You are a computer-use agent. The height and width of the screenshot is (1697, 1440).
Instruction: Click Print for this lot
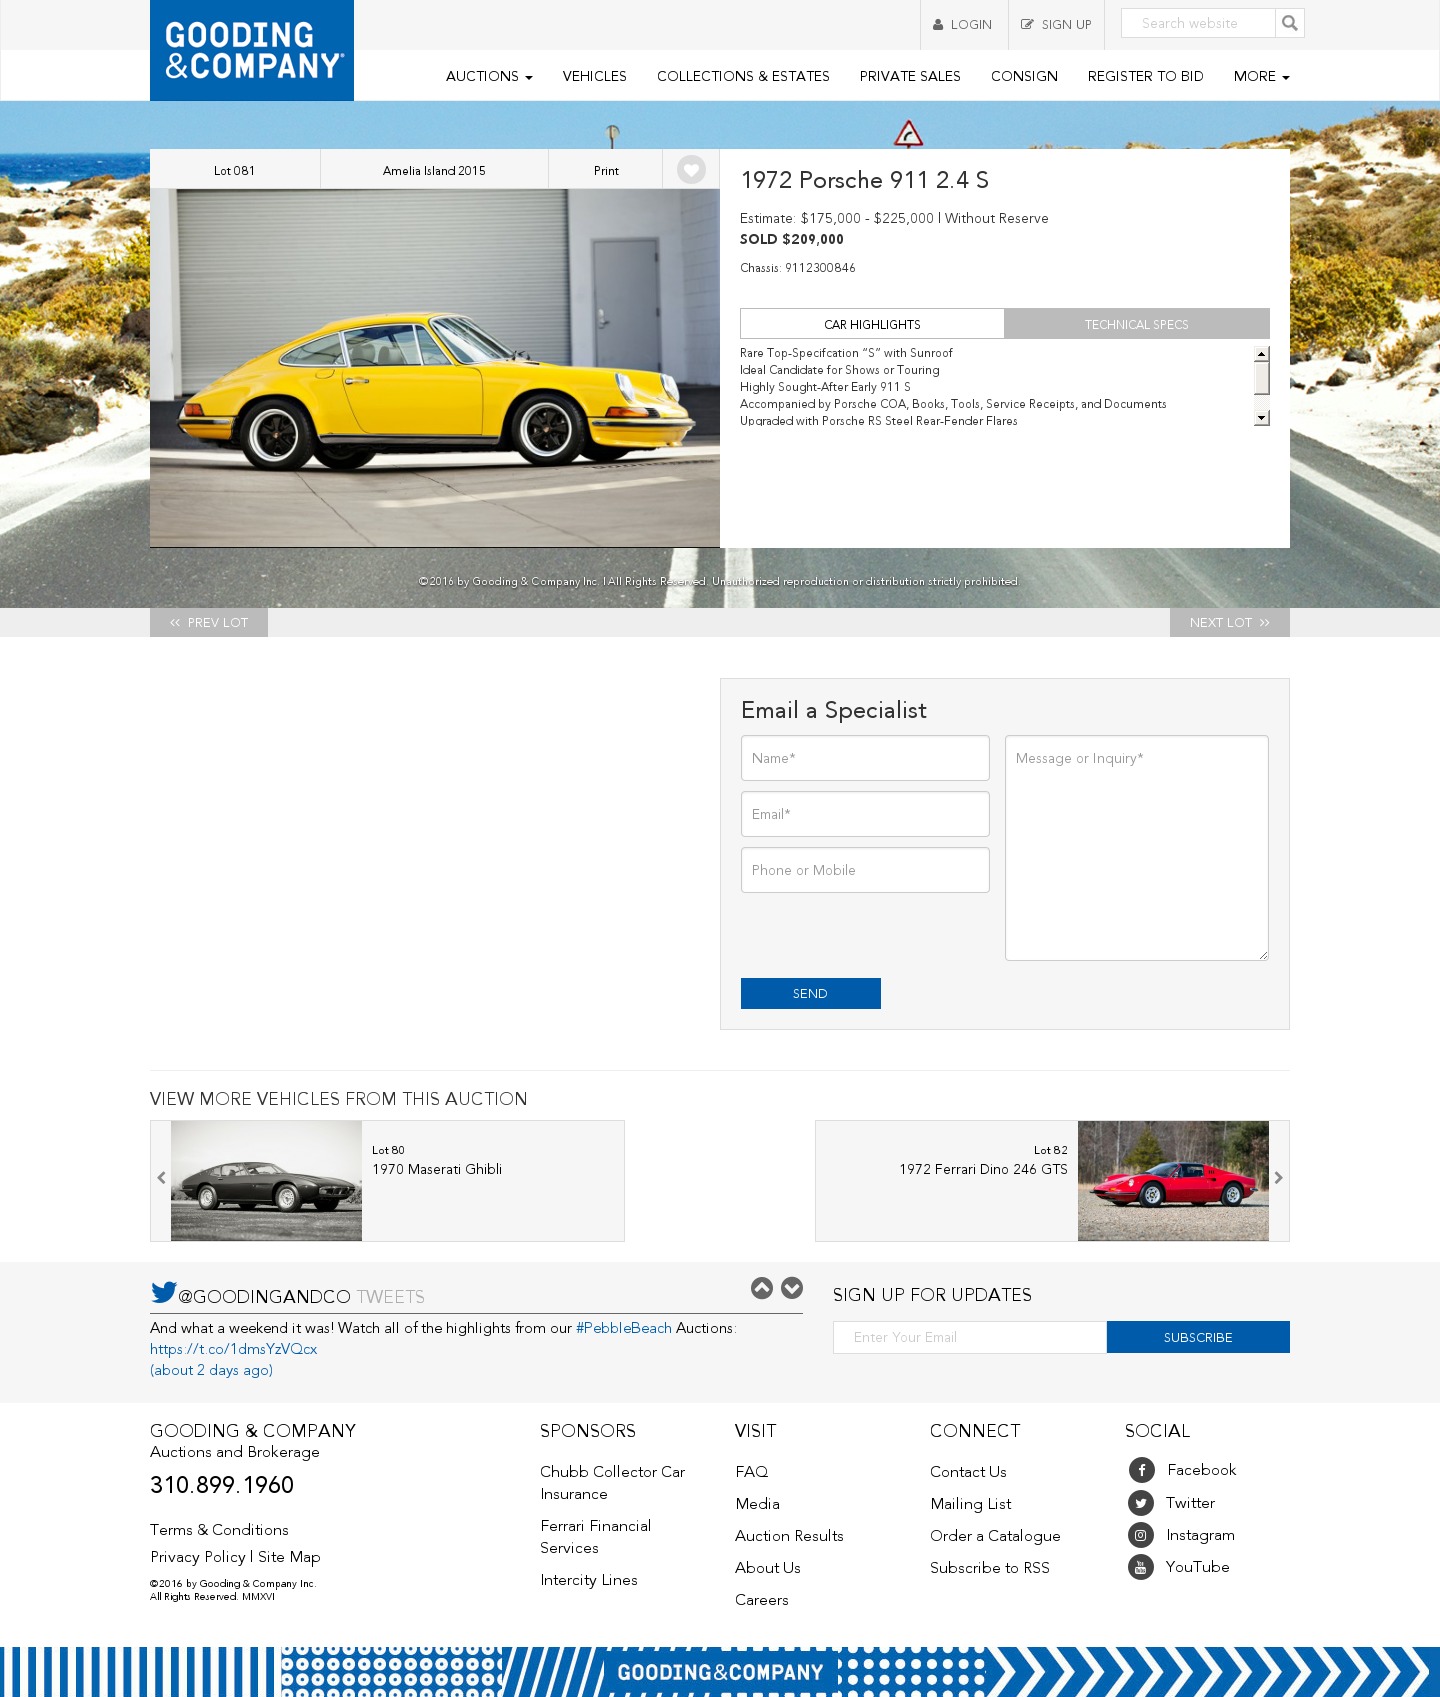click(606, 170)
